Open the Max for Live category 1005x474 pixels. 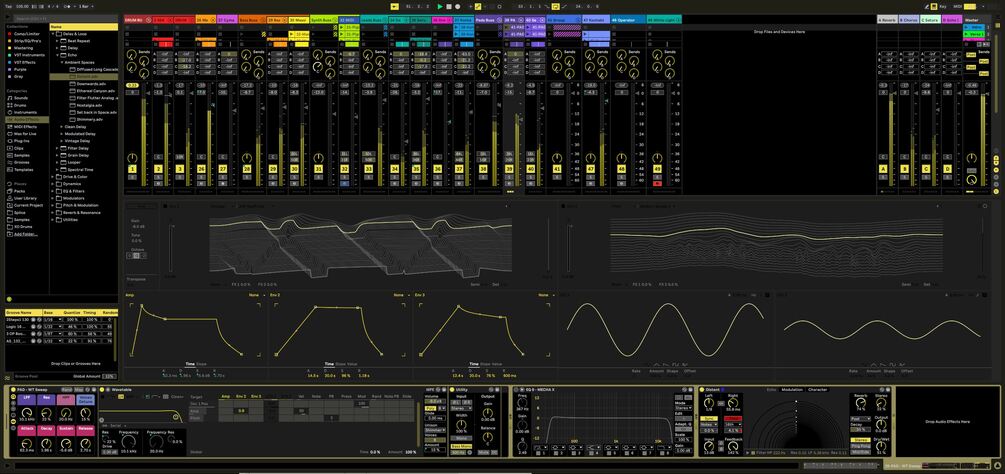pyautogui.click(x=24, y=133)
